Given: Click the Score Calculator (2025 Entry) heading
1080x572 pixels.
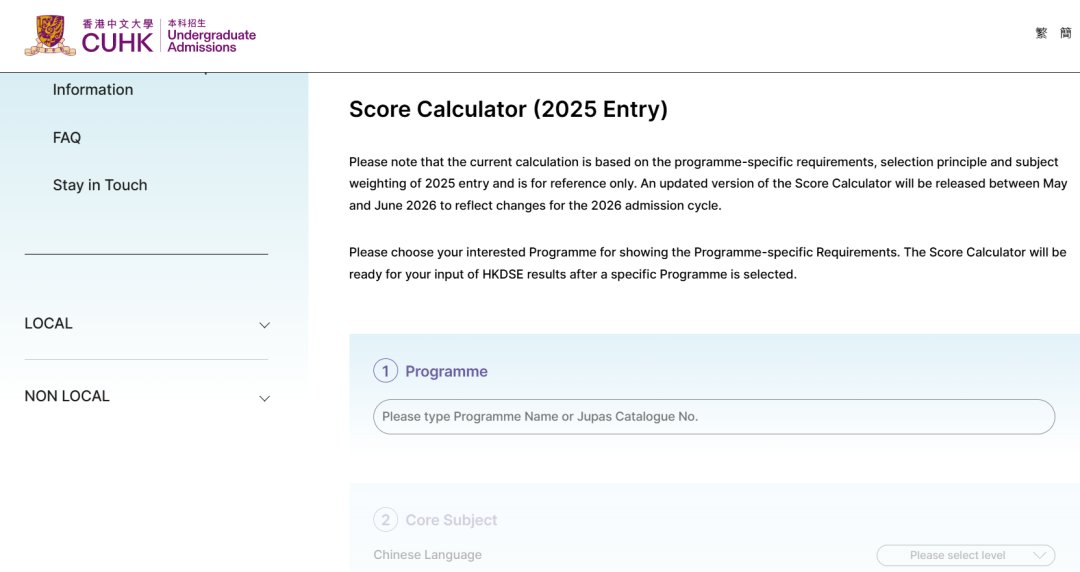Looking at the screenshot, I should coord(508,109).
